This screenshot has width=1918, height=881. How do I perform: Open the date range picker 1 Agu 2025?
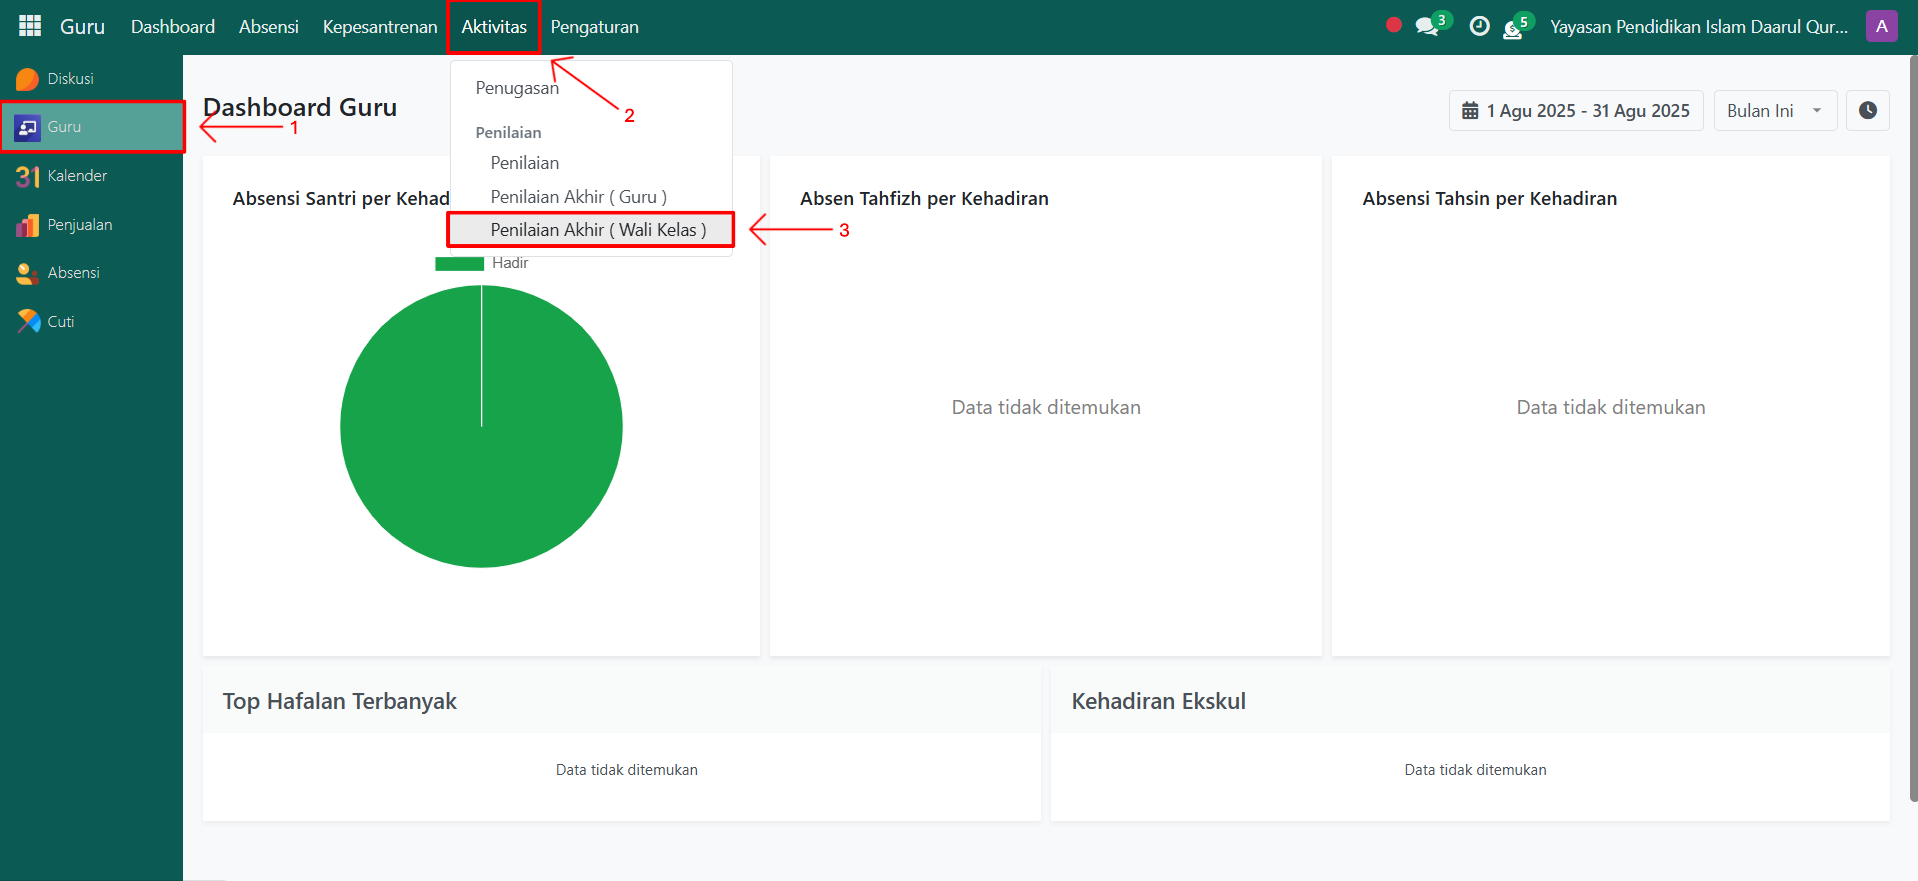(1576, 111)
